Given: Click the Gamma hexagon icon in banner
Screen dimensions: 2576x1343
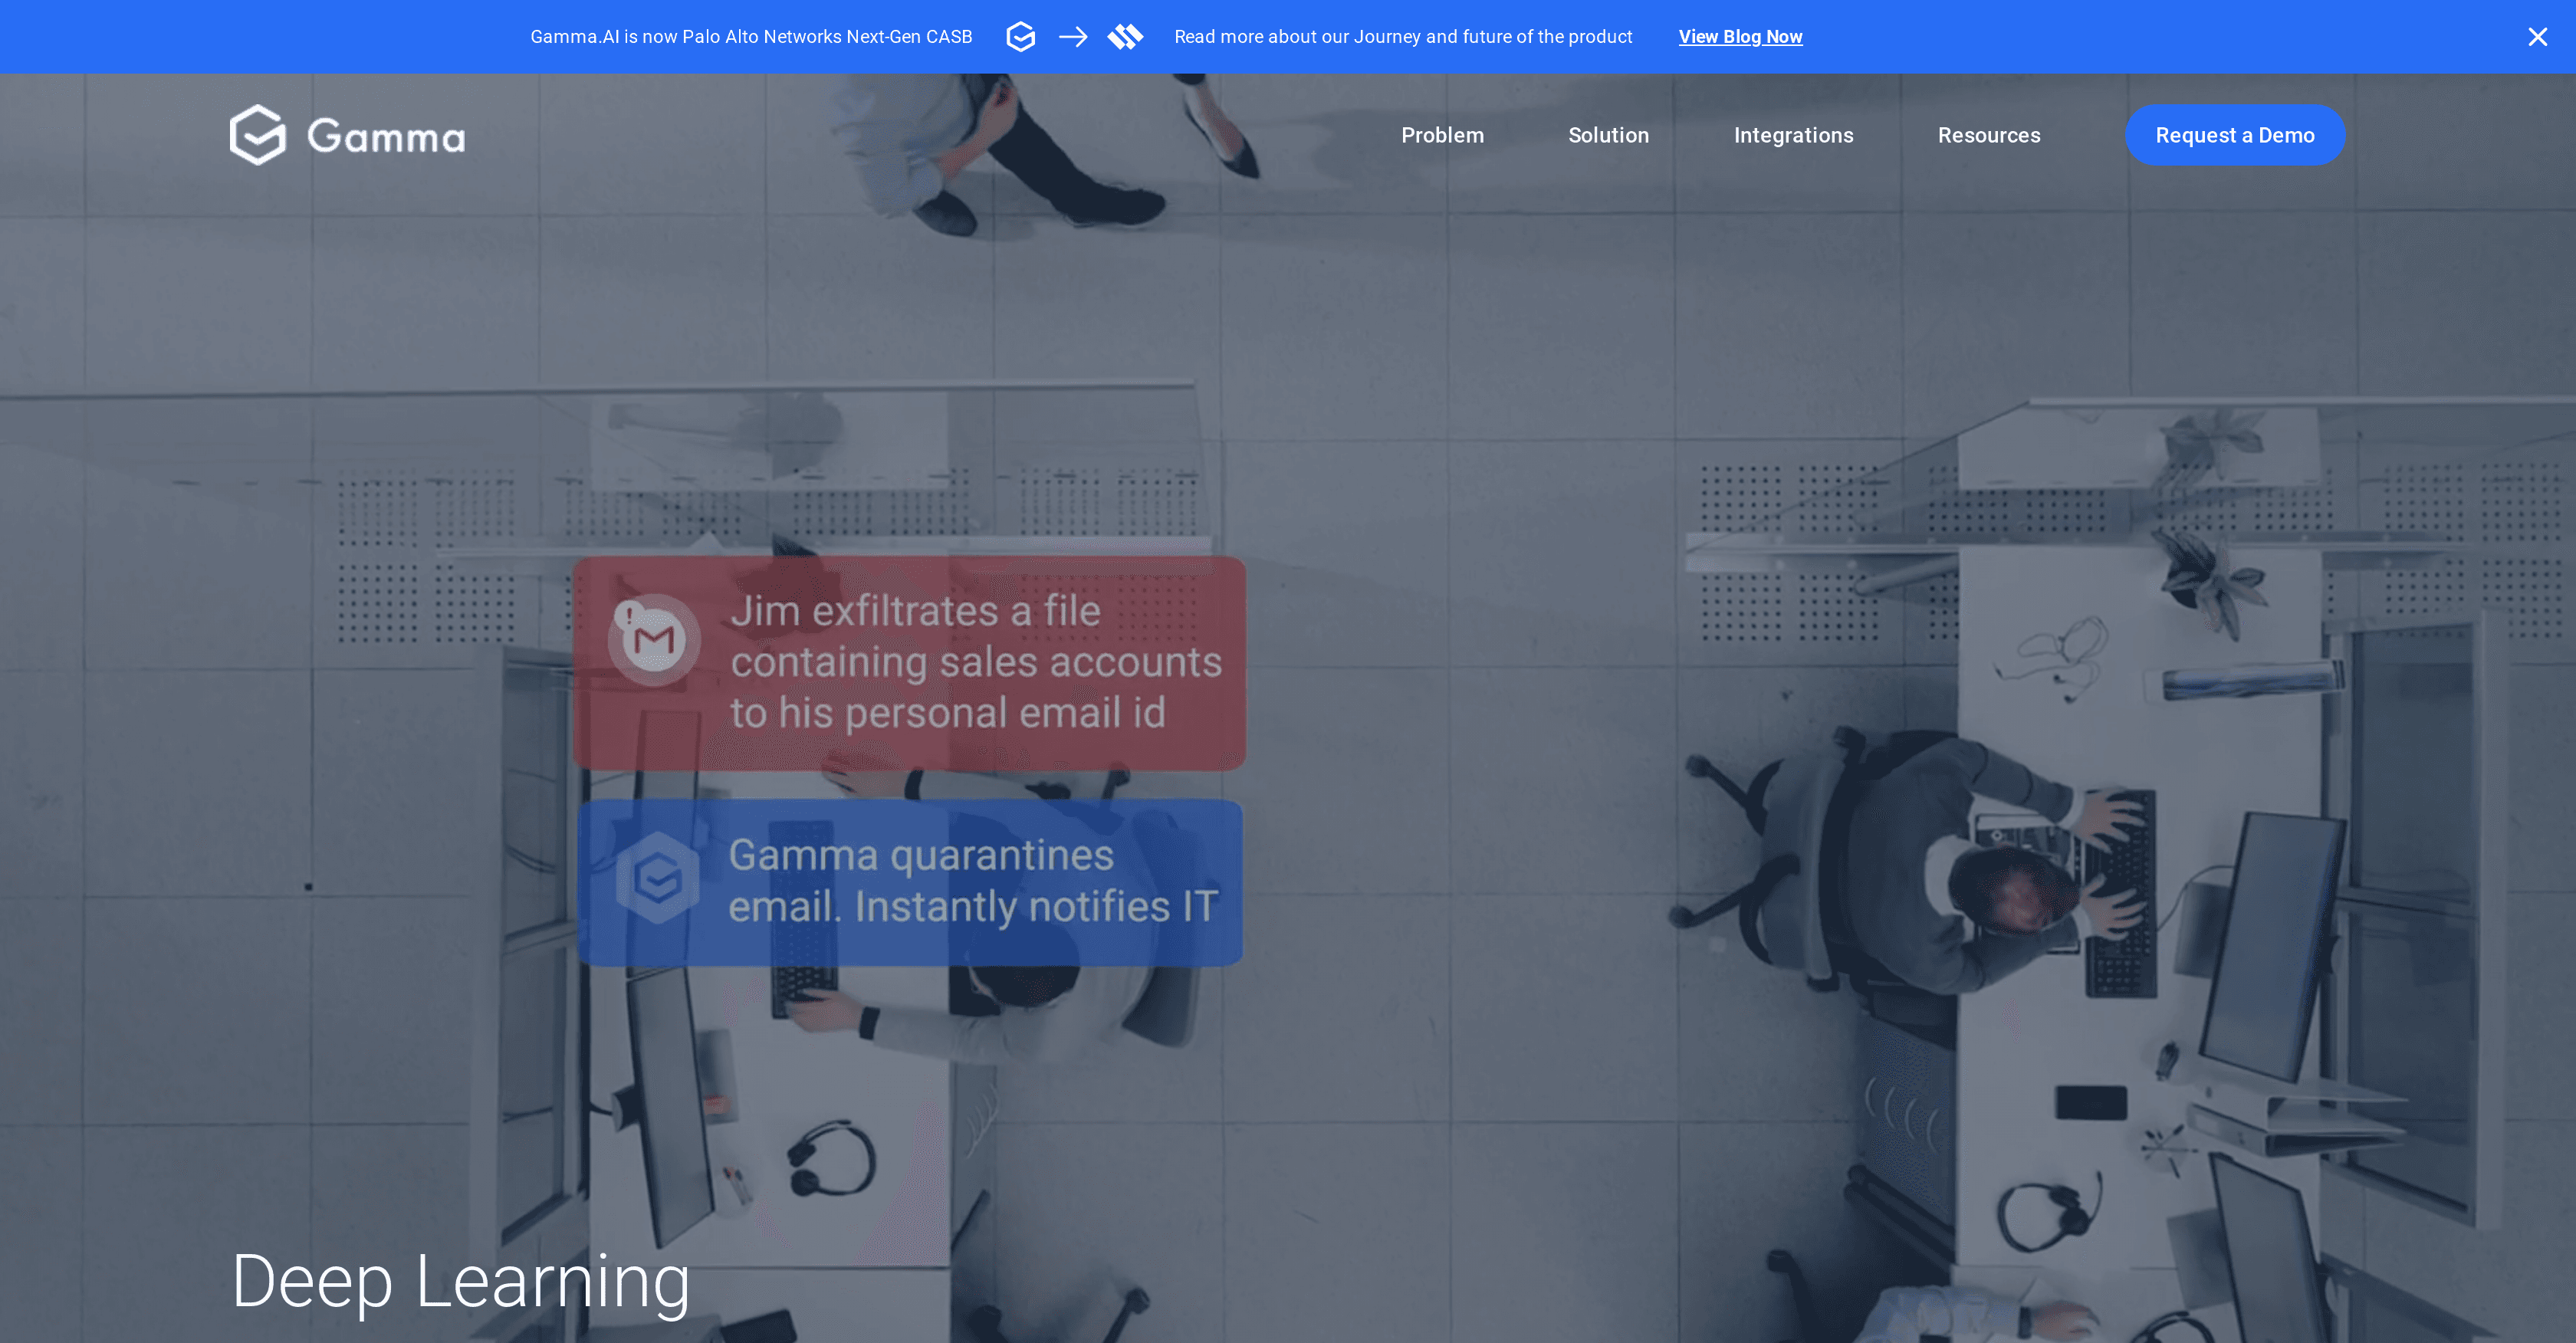Looking at the screenshot, I should point(1020,37).
